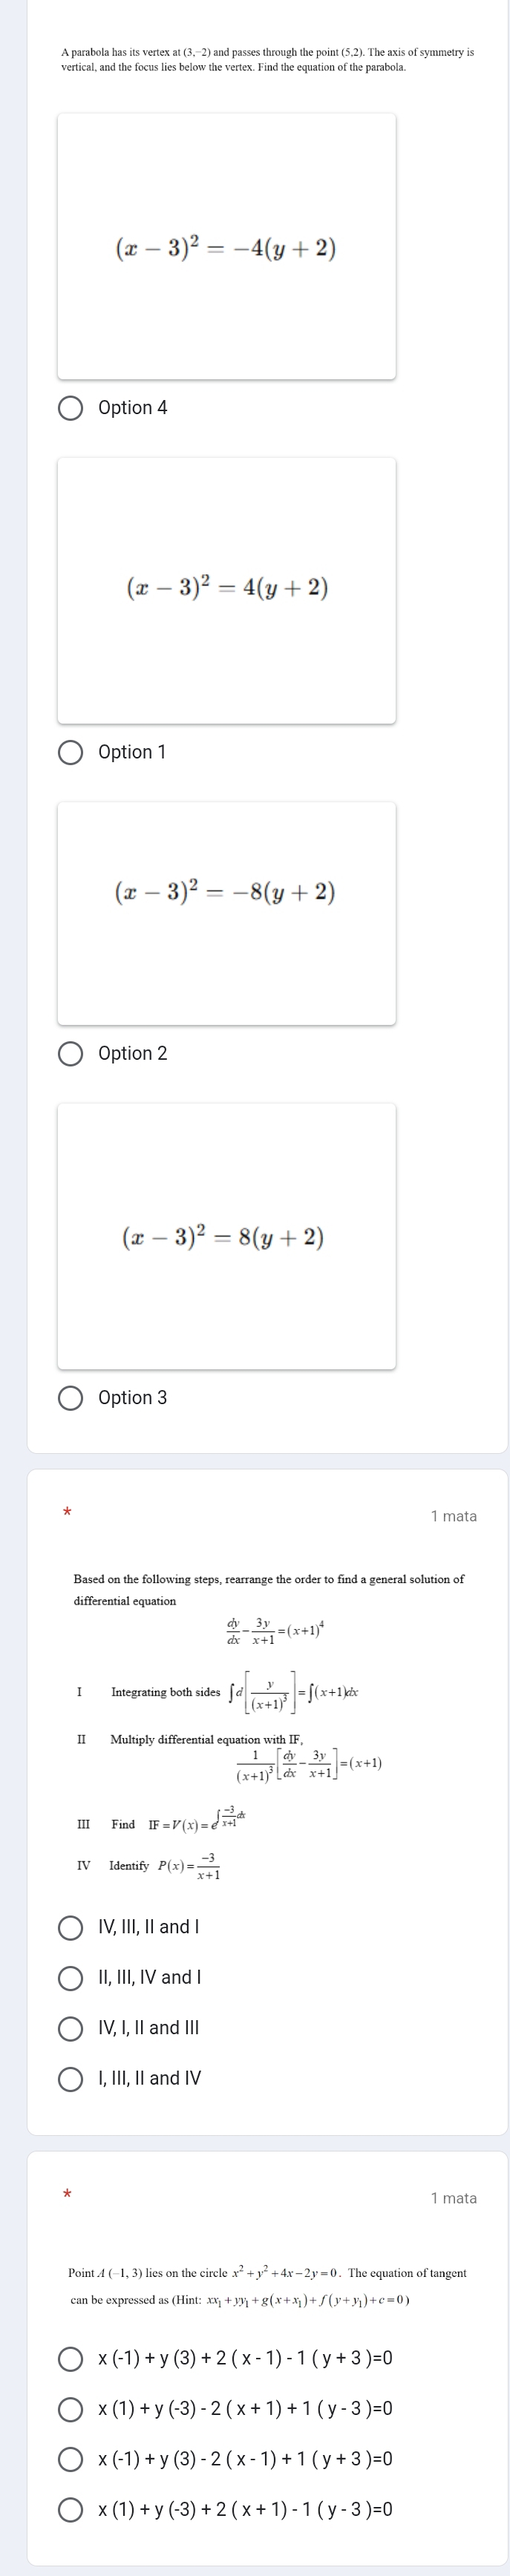Click the parabola vertex question text image
This screenshot has width=510, height=2576.
[x=267, y=59]
